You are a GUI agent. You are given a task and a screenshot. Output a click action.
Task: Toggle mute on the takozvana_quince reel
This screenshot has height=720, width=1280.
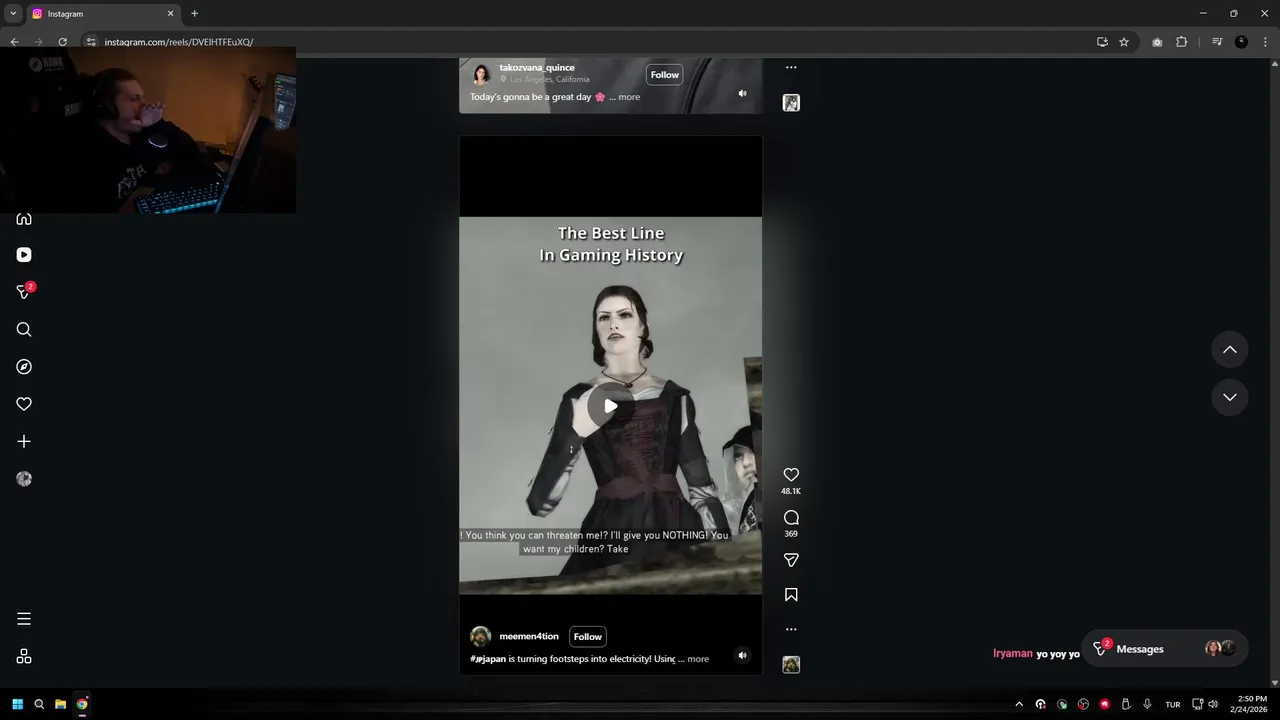pyautogui.click(x=742, y=94)
